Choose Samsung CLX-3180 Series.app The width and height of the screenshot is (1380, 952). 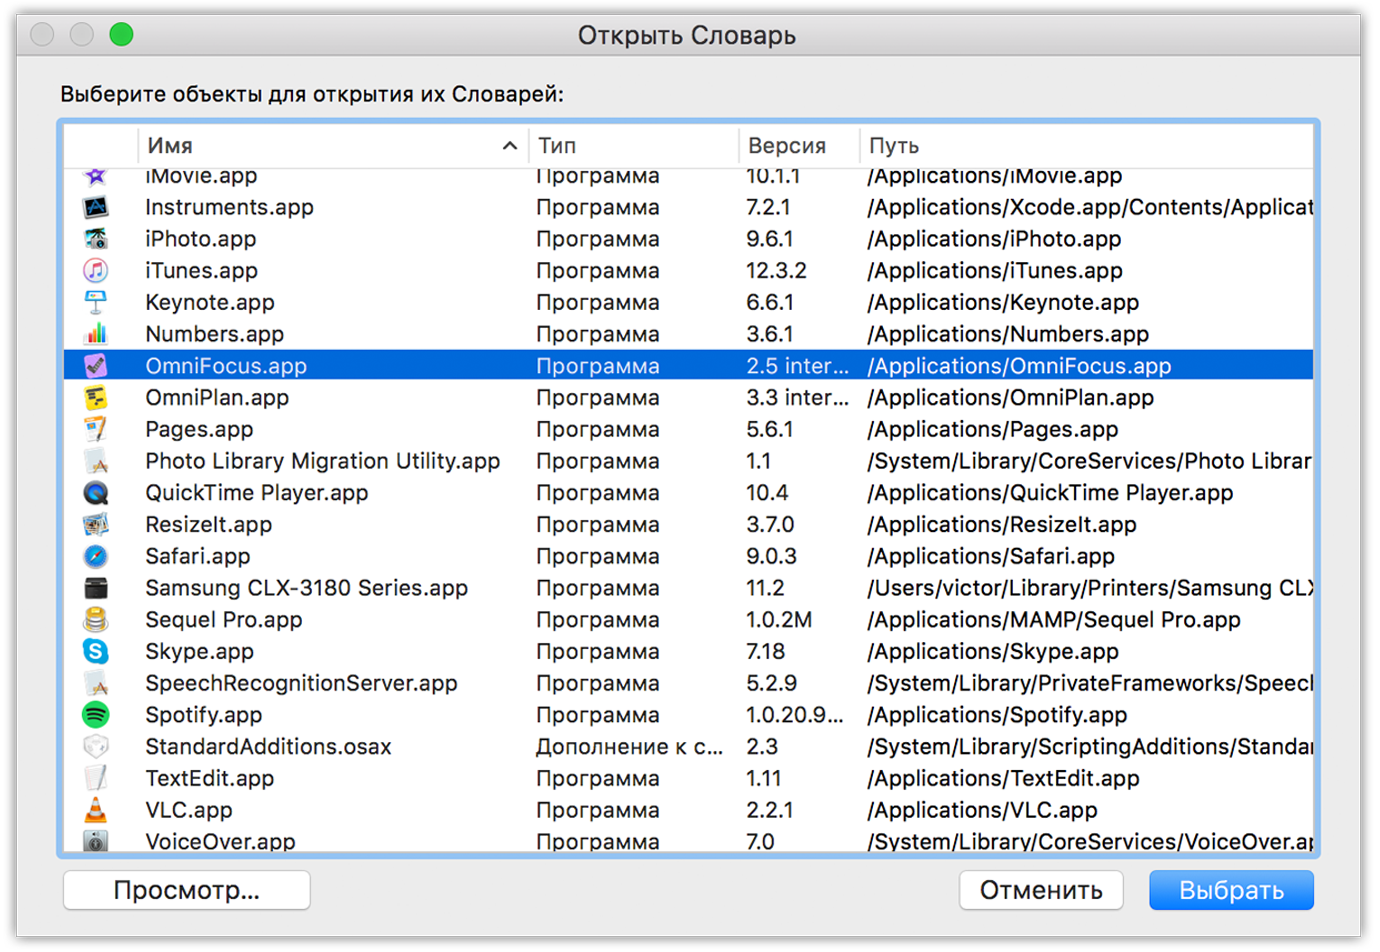click(306, 588)
